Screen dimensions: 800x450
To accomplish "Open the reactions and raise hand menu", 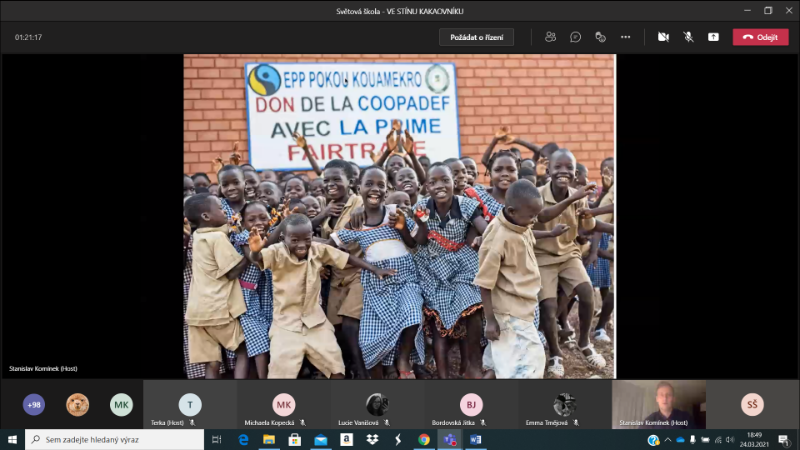I will tap(600, 37).
